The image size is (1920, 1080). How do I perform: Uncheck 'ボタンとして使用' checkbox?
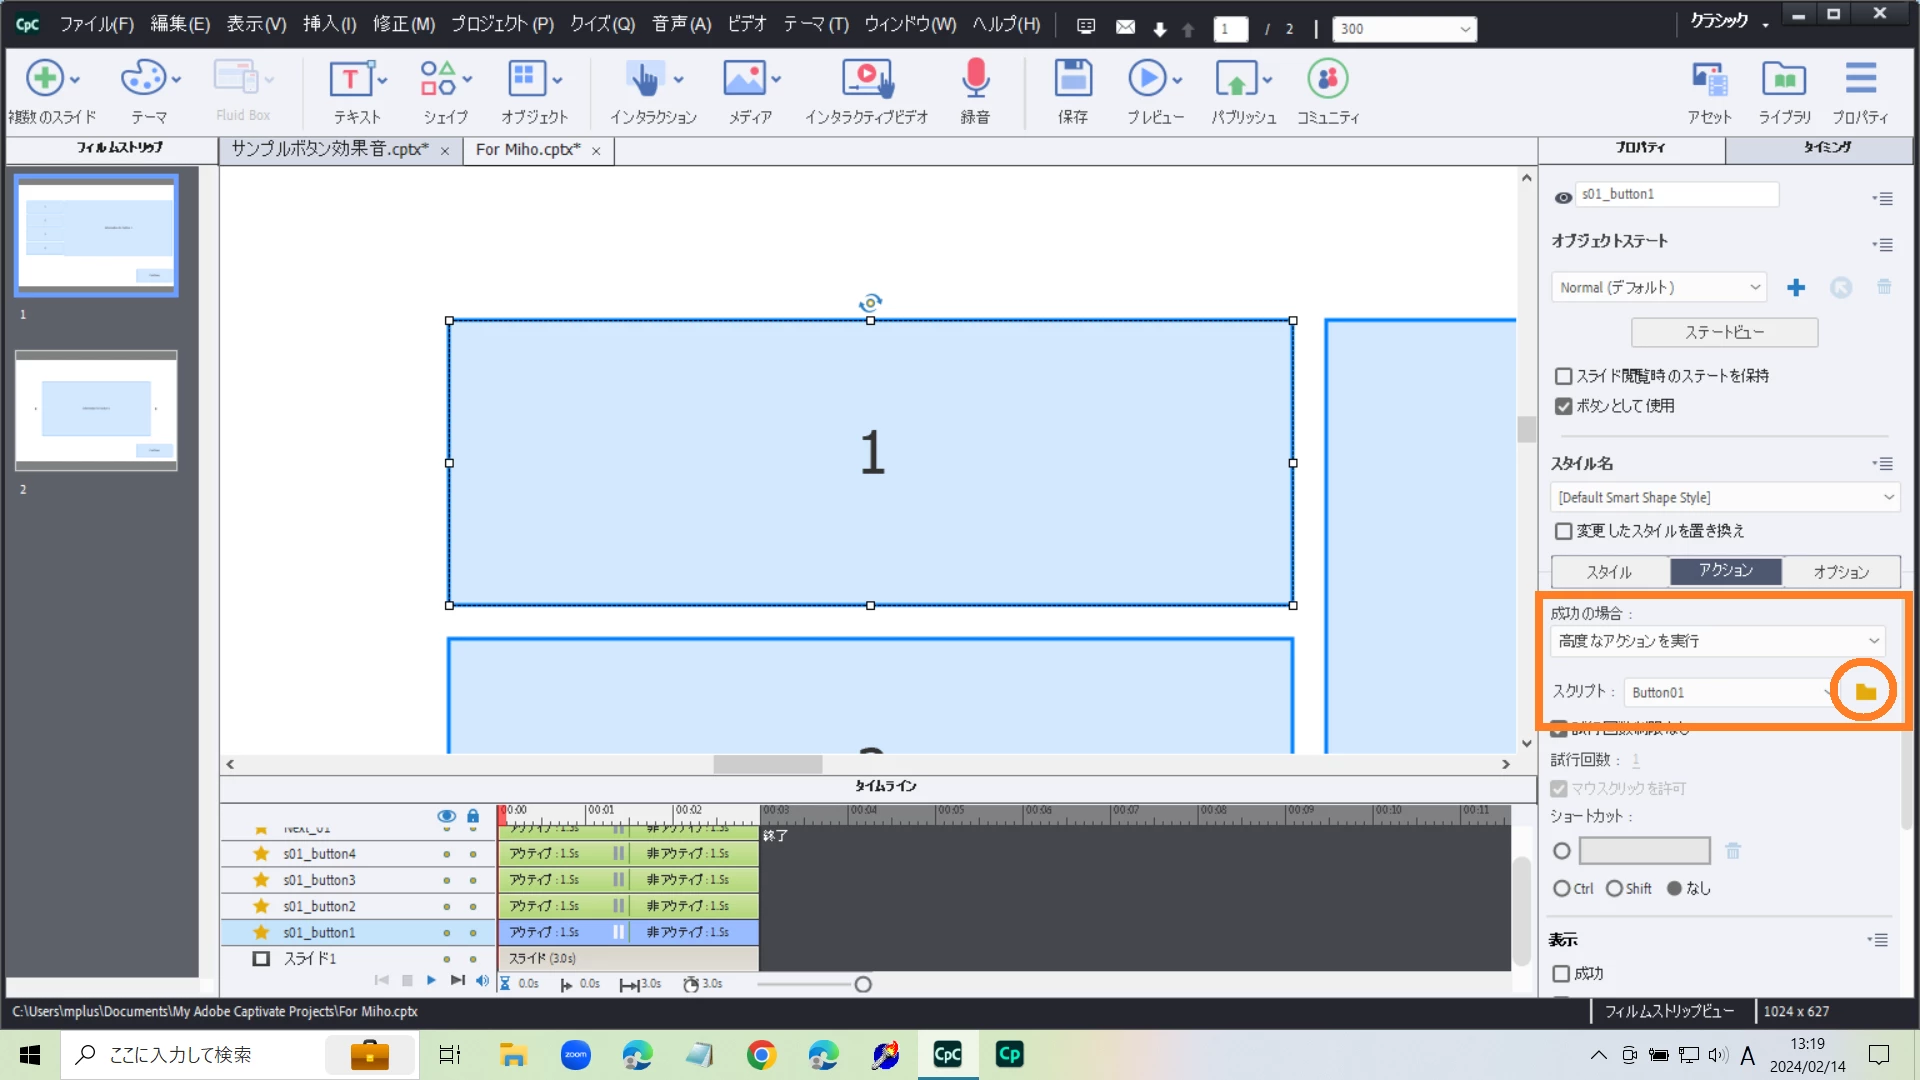click(1563, 406)
